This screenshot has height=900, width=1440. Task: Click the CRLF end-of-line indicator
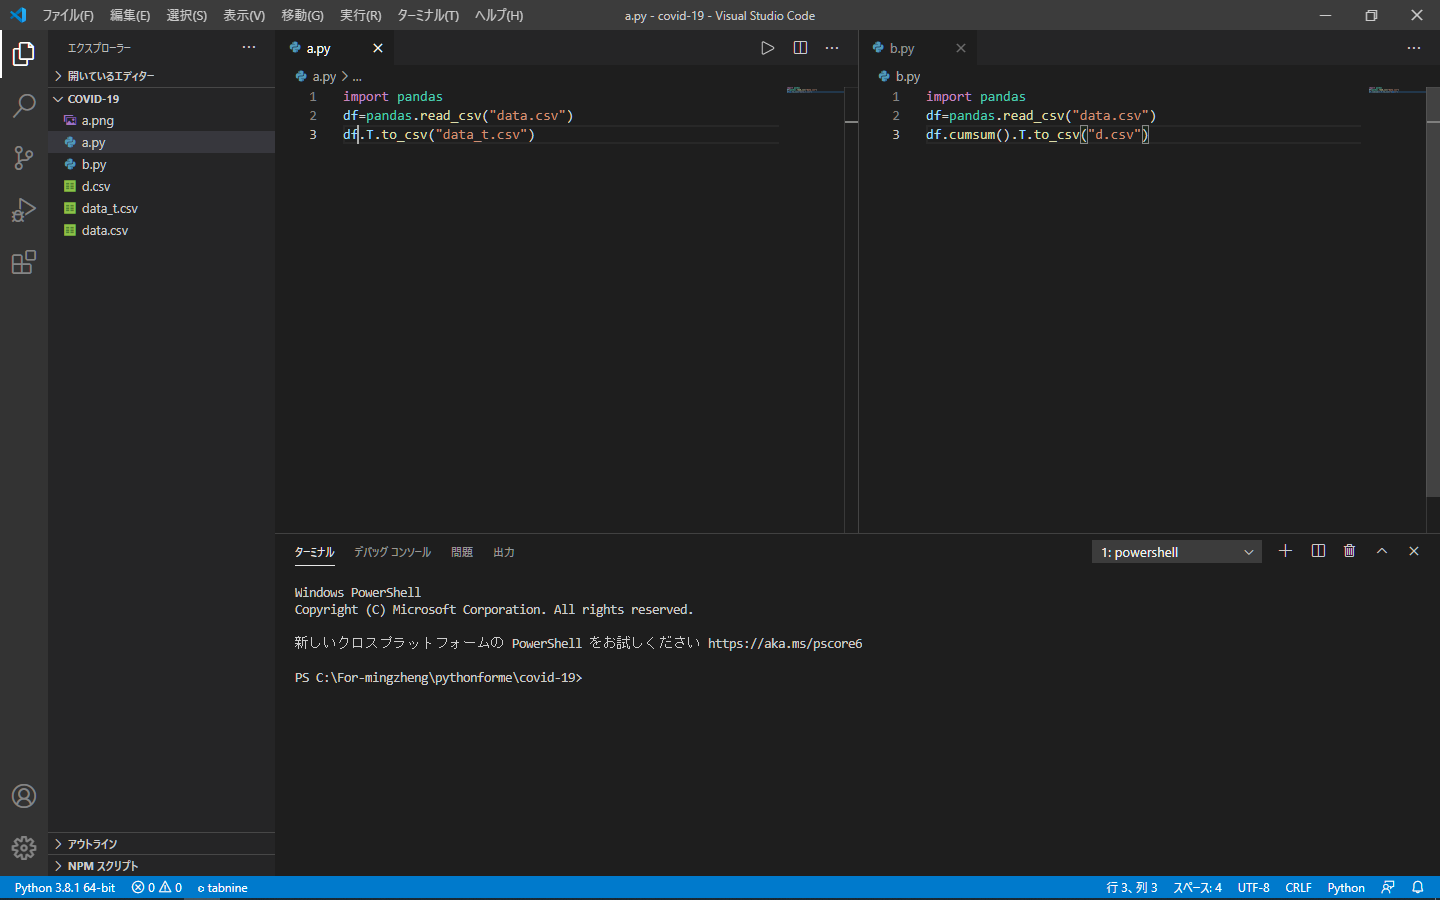(x=1299, y=888)
